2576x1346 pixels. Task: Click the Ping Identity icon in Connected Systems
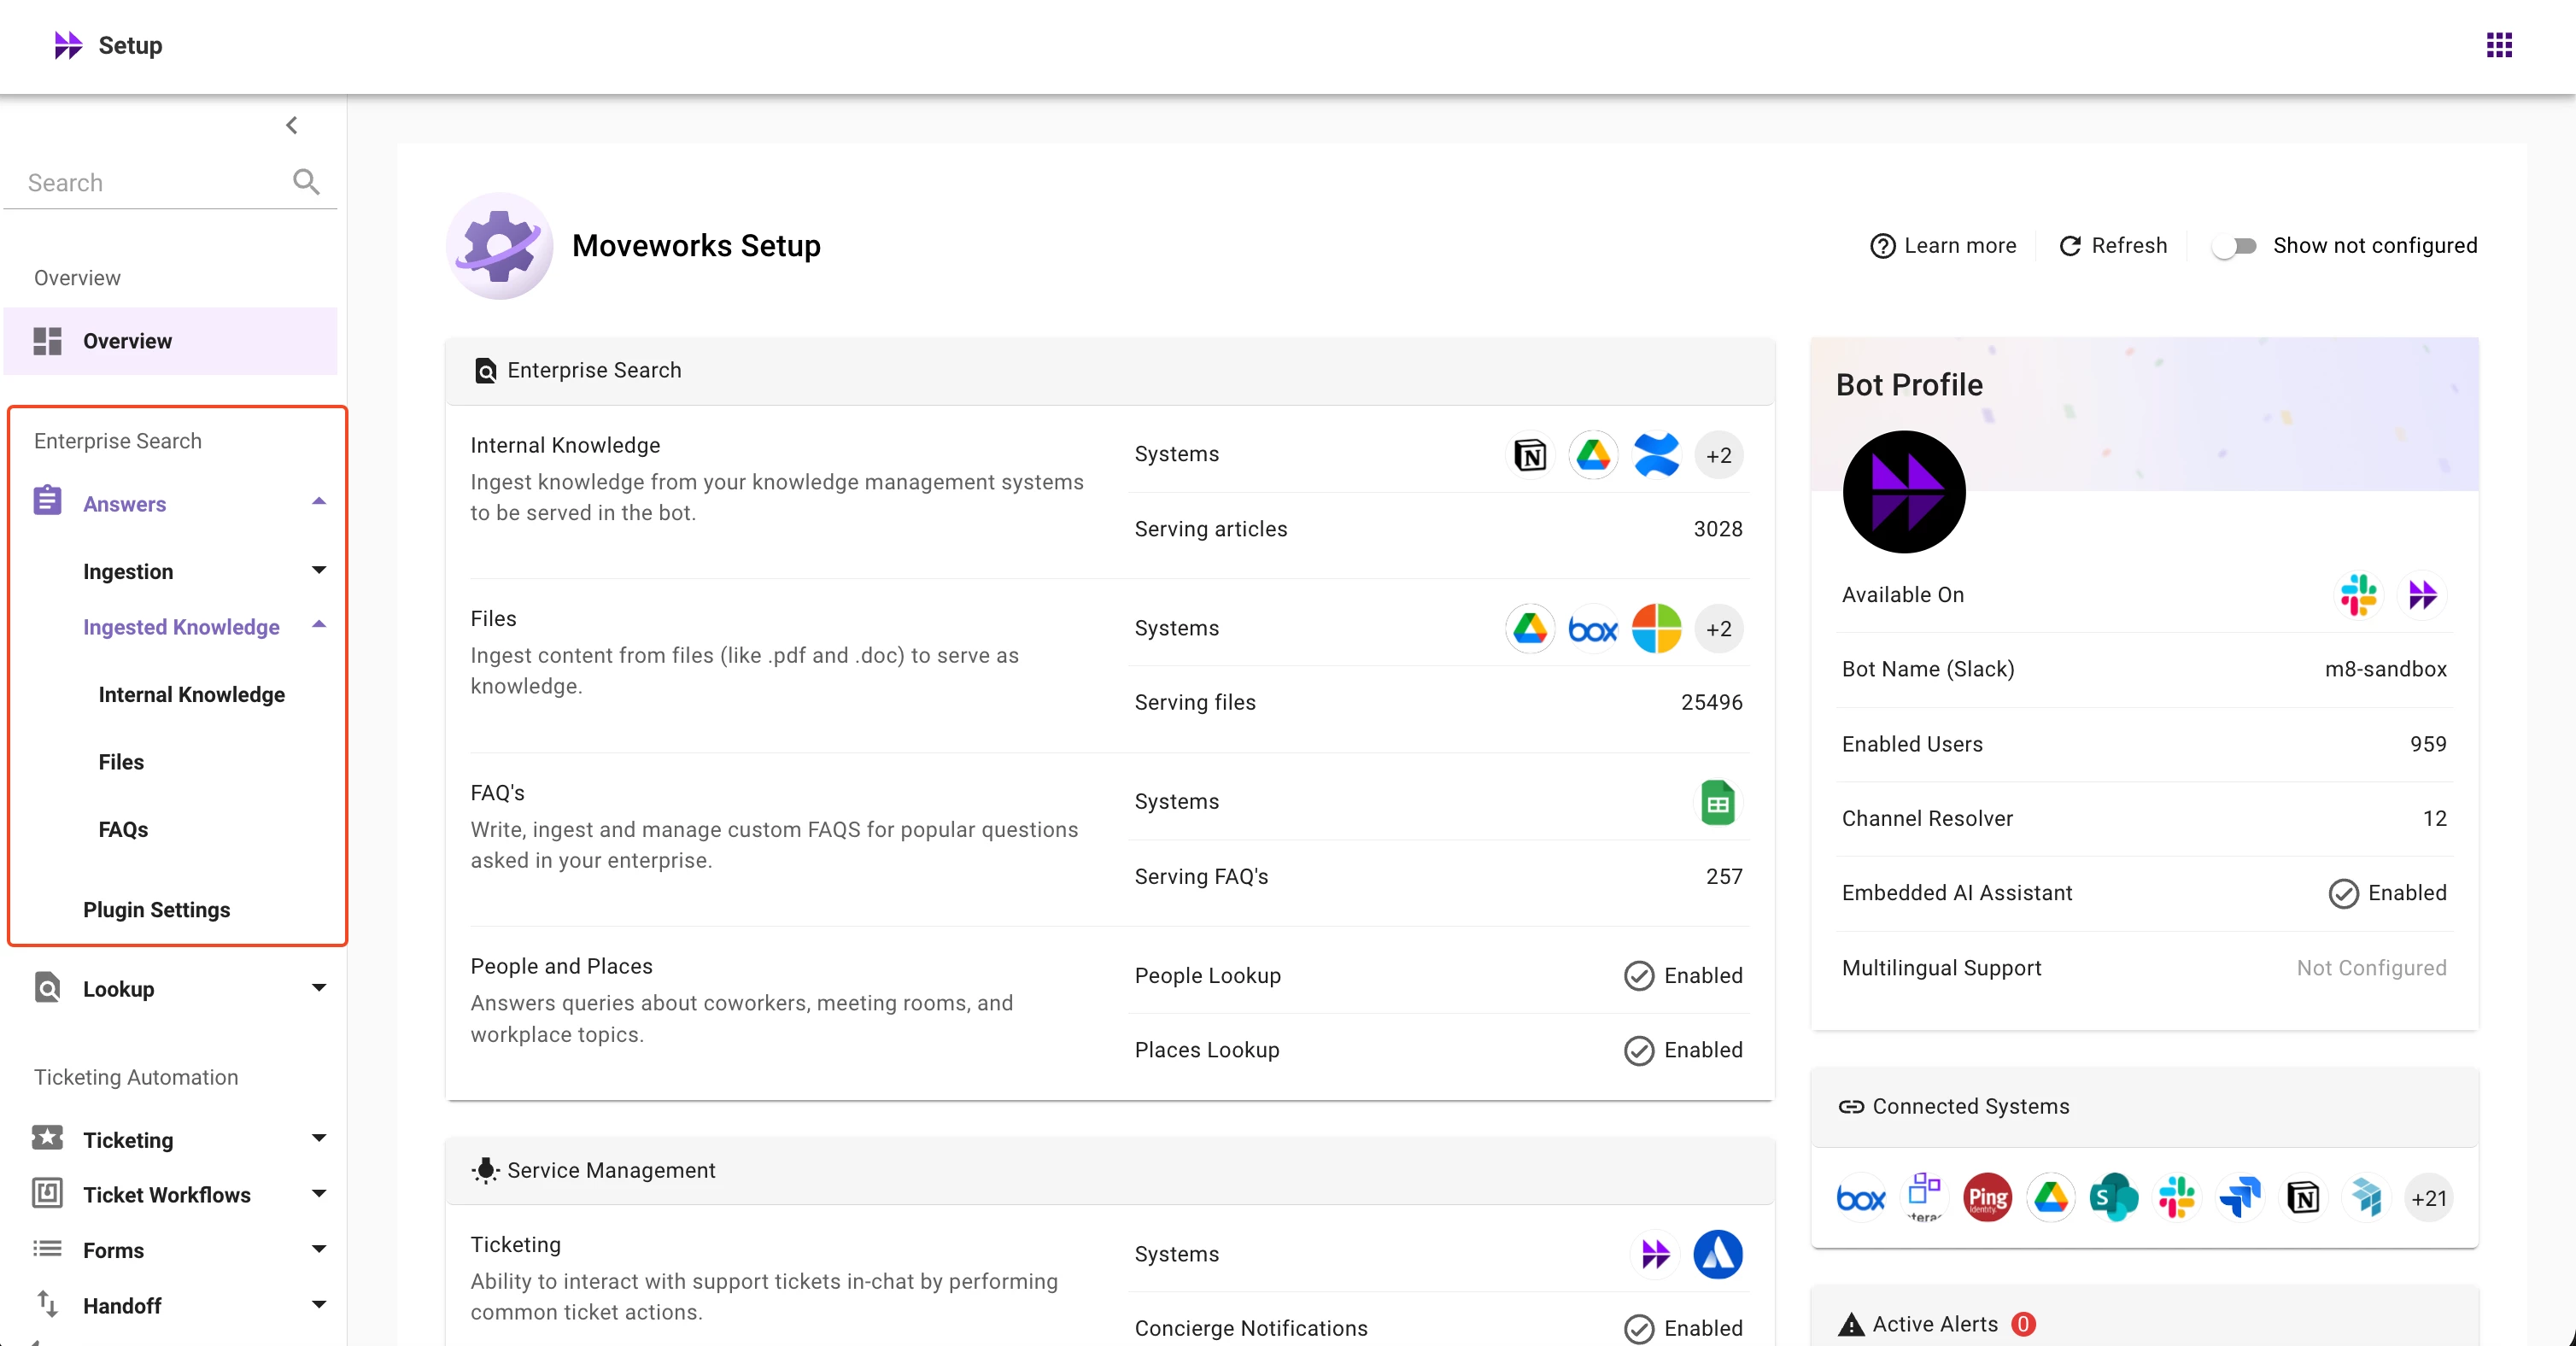[x=1987, y=1198]
